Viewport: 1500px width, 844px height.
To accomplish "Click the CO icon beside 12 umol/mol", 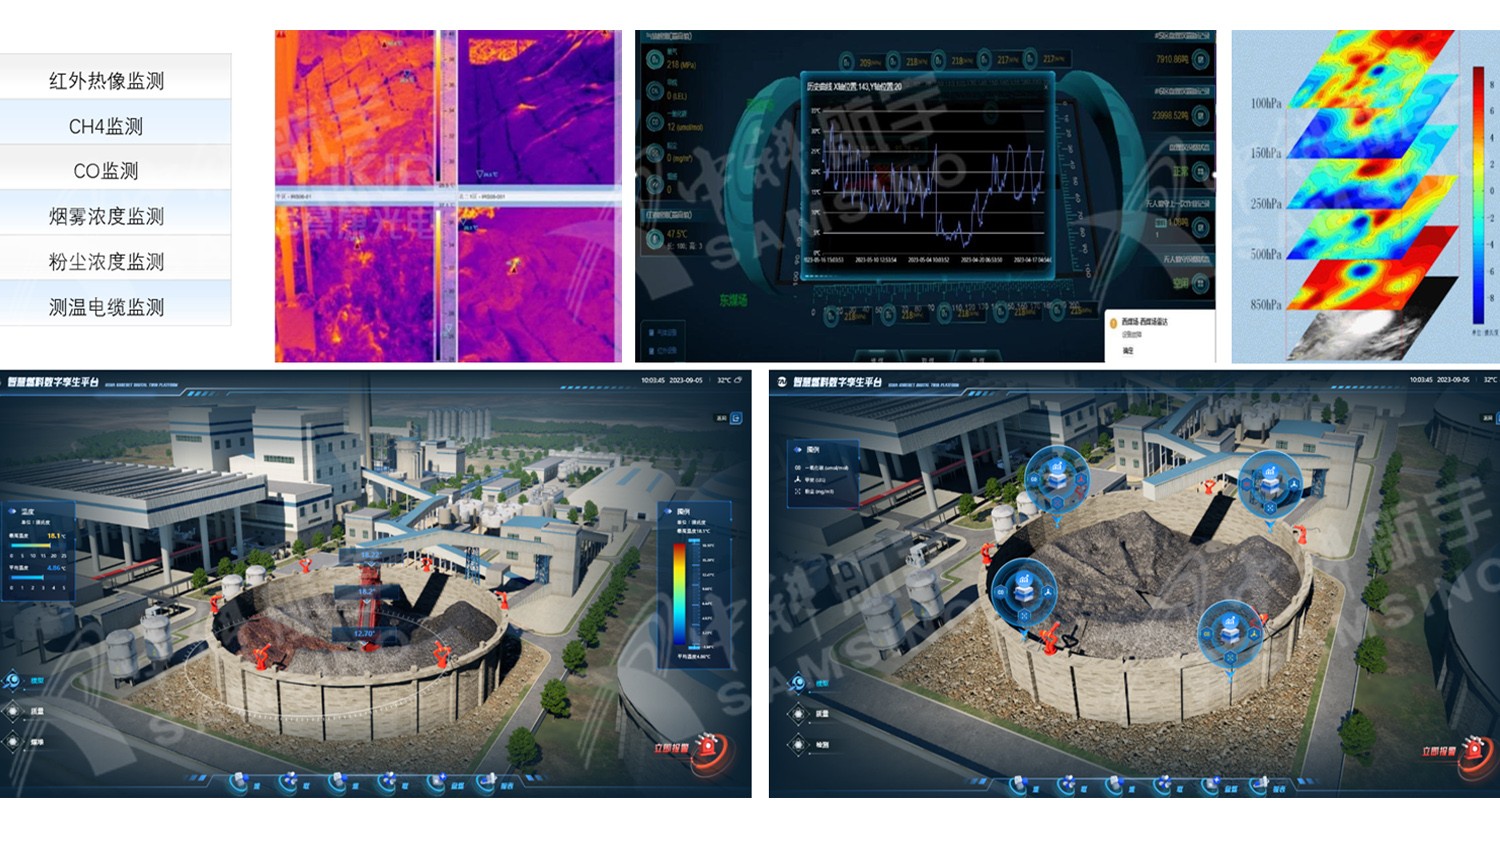I will coord(655,122).
